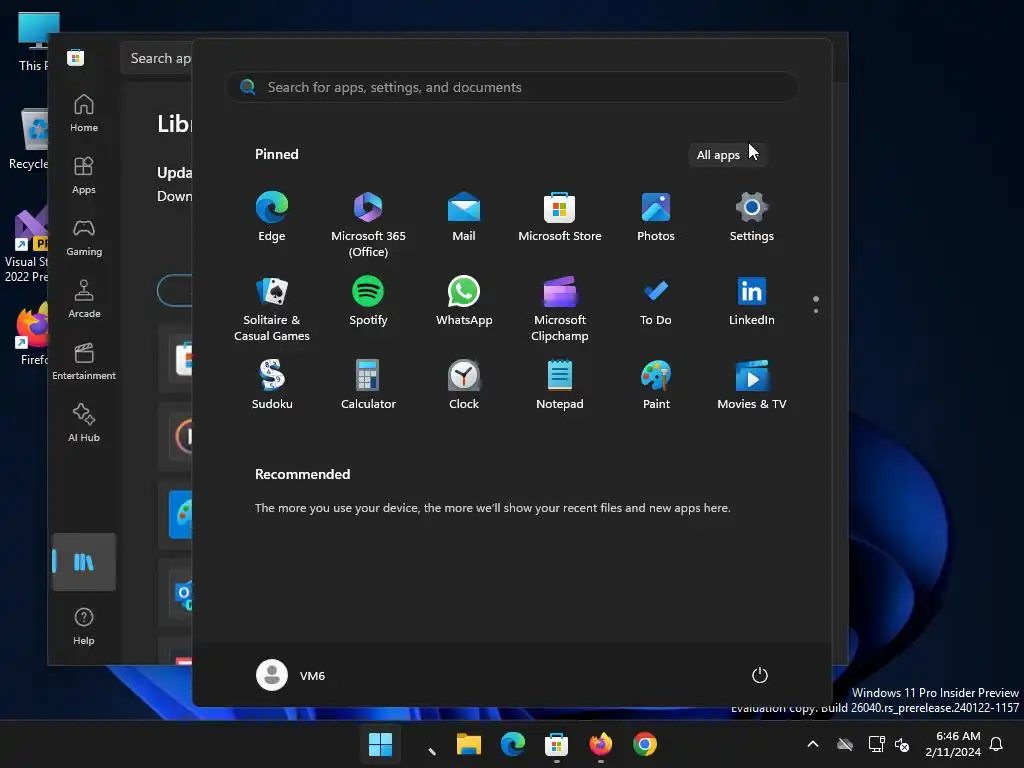Open AI Hub in Microsoft Store sidebar

point(84,423)
